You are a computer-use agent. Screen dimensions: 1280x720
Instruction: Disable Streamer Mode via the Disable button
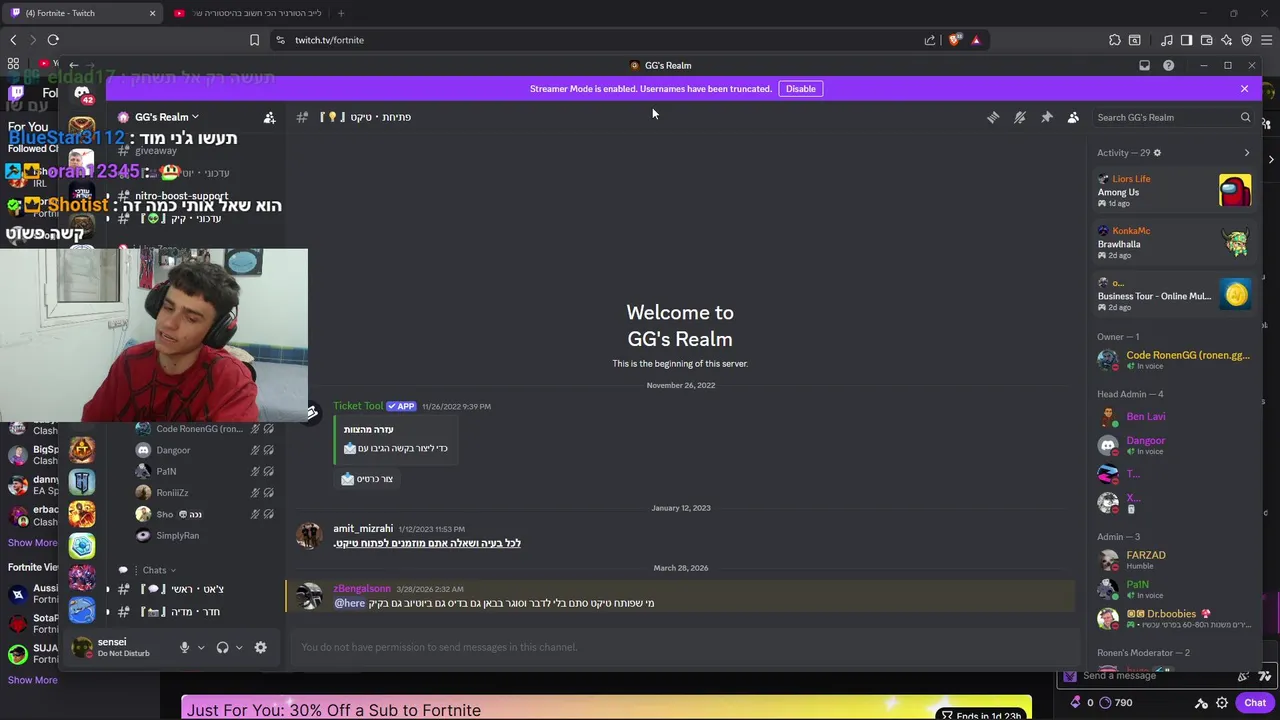point(800,89)
